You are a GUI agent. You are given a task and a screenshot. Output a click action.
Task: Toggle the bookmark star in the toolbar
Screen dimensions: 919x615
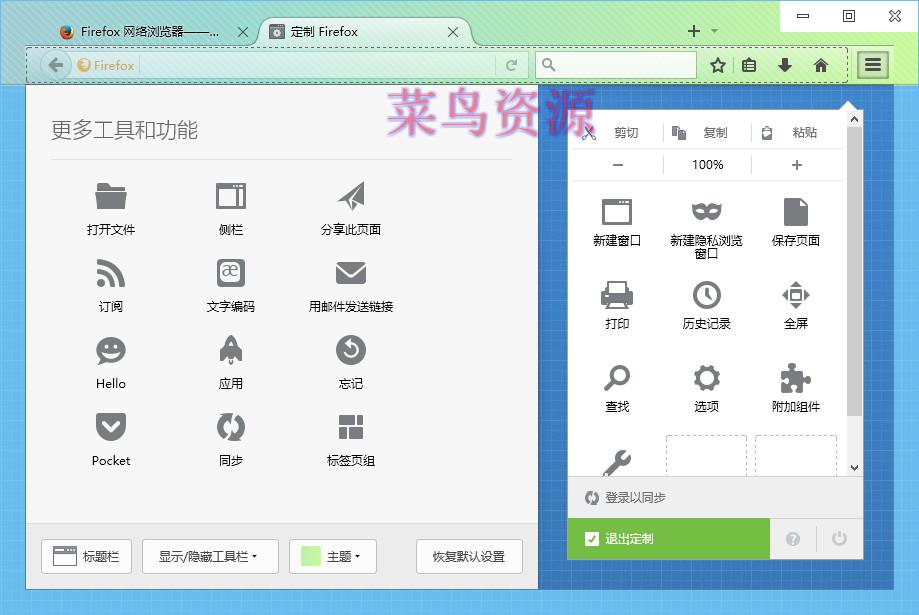click(x=717, y=64)
